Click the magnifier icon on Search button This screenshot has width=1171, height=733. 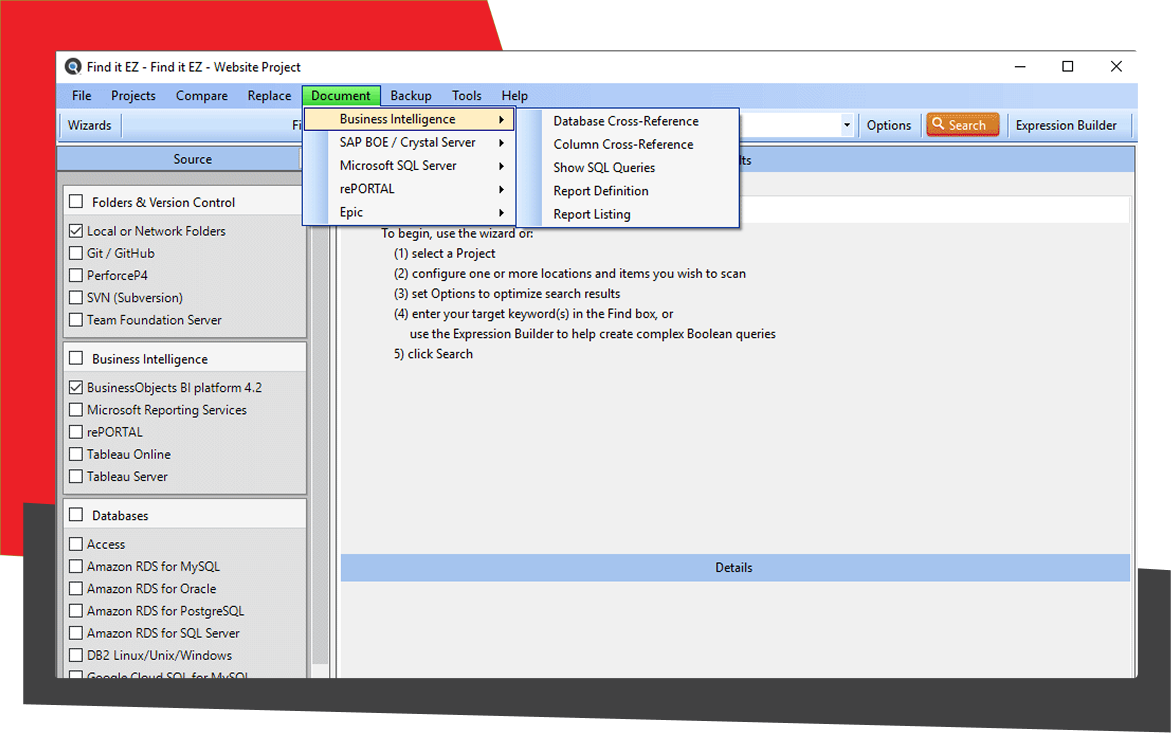[939, 124]
